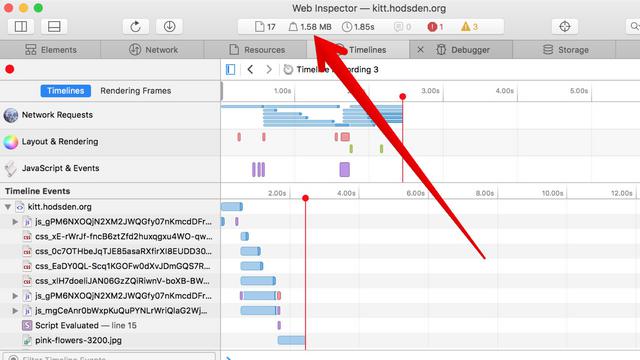Expand the js_mgCeAnr0bWxpKuQu script row
Viewport: 640px width, 360px height.
pyautogui.click(x=15, y=311)
